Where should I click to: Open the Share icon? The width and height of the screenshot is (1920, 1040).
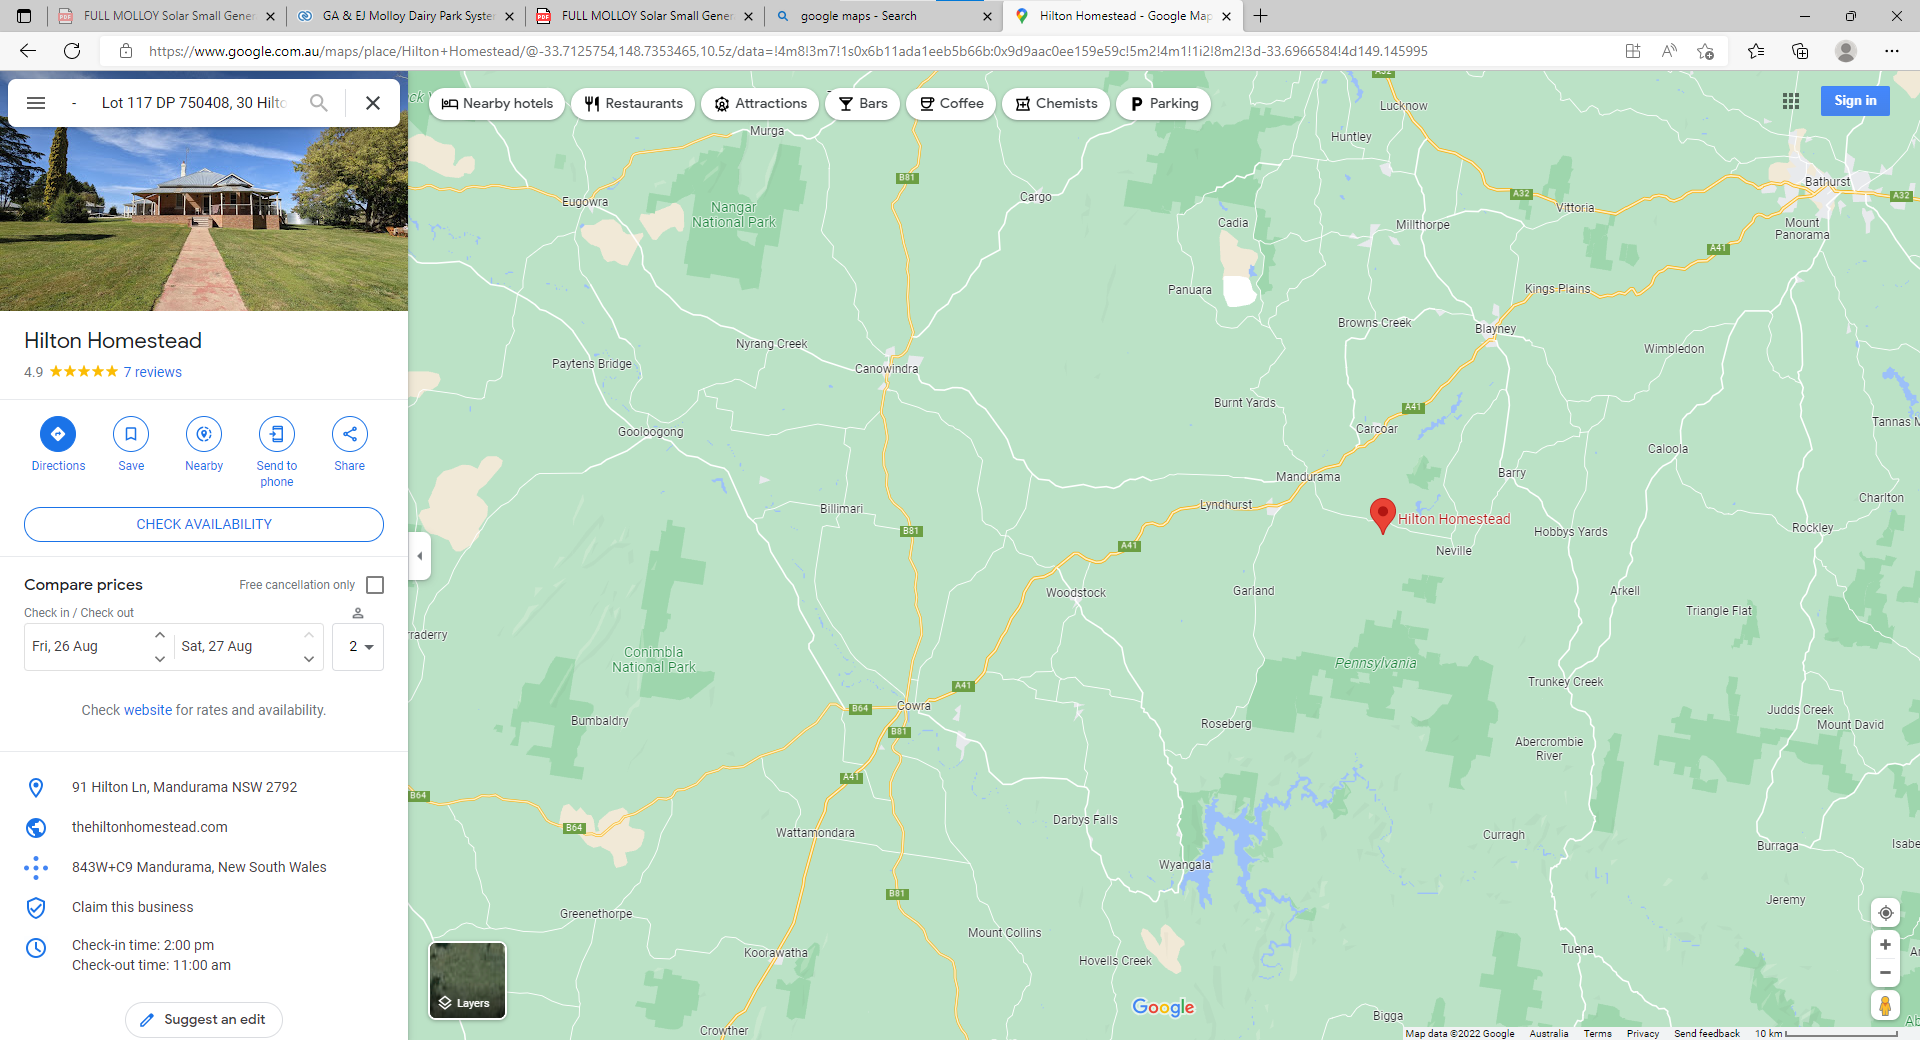pos(350,434)
